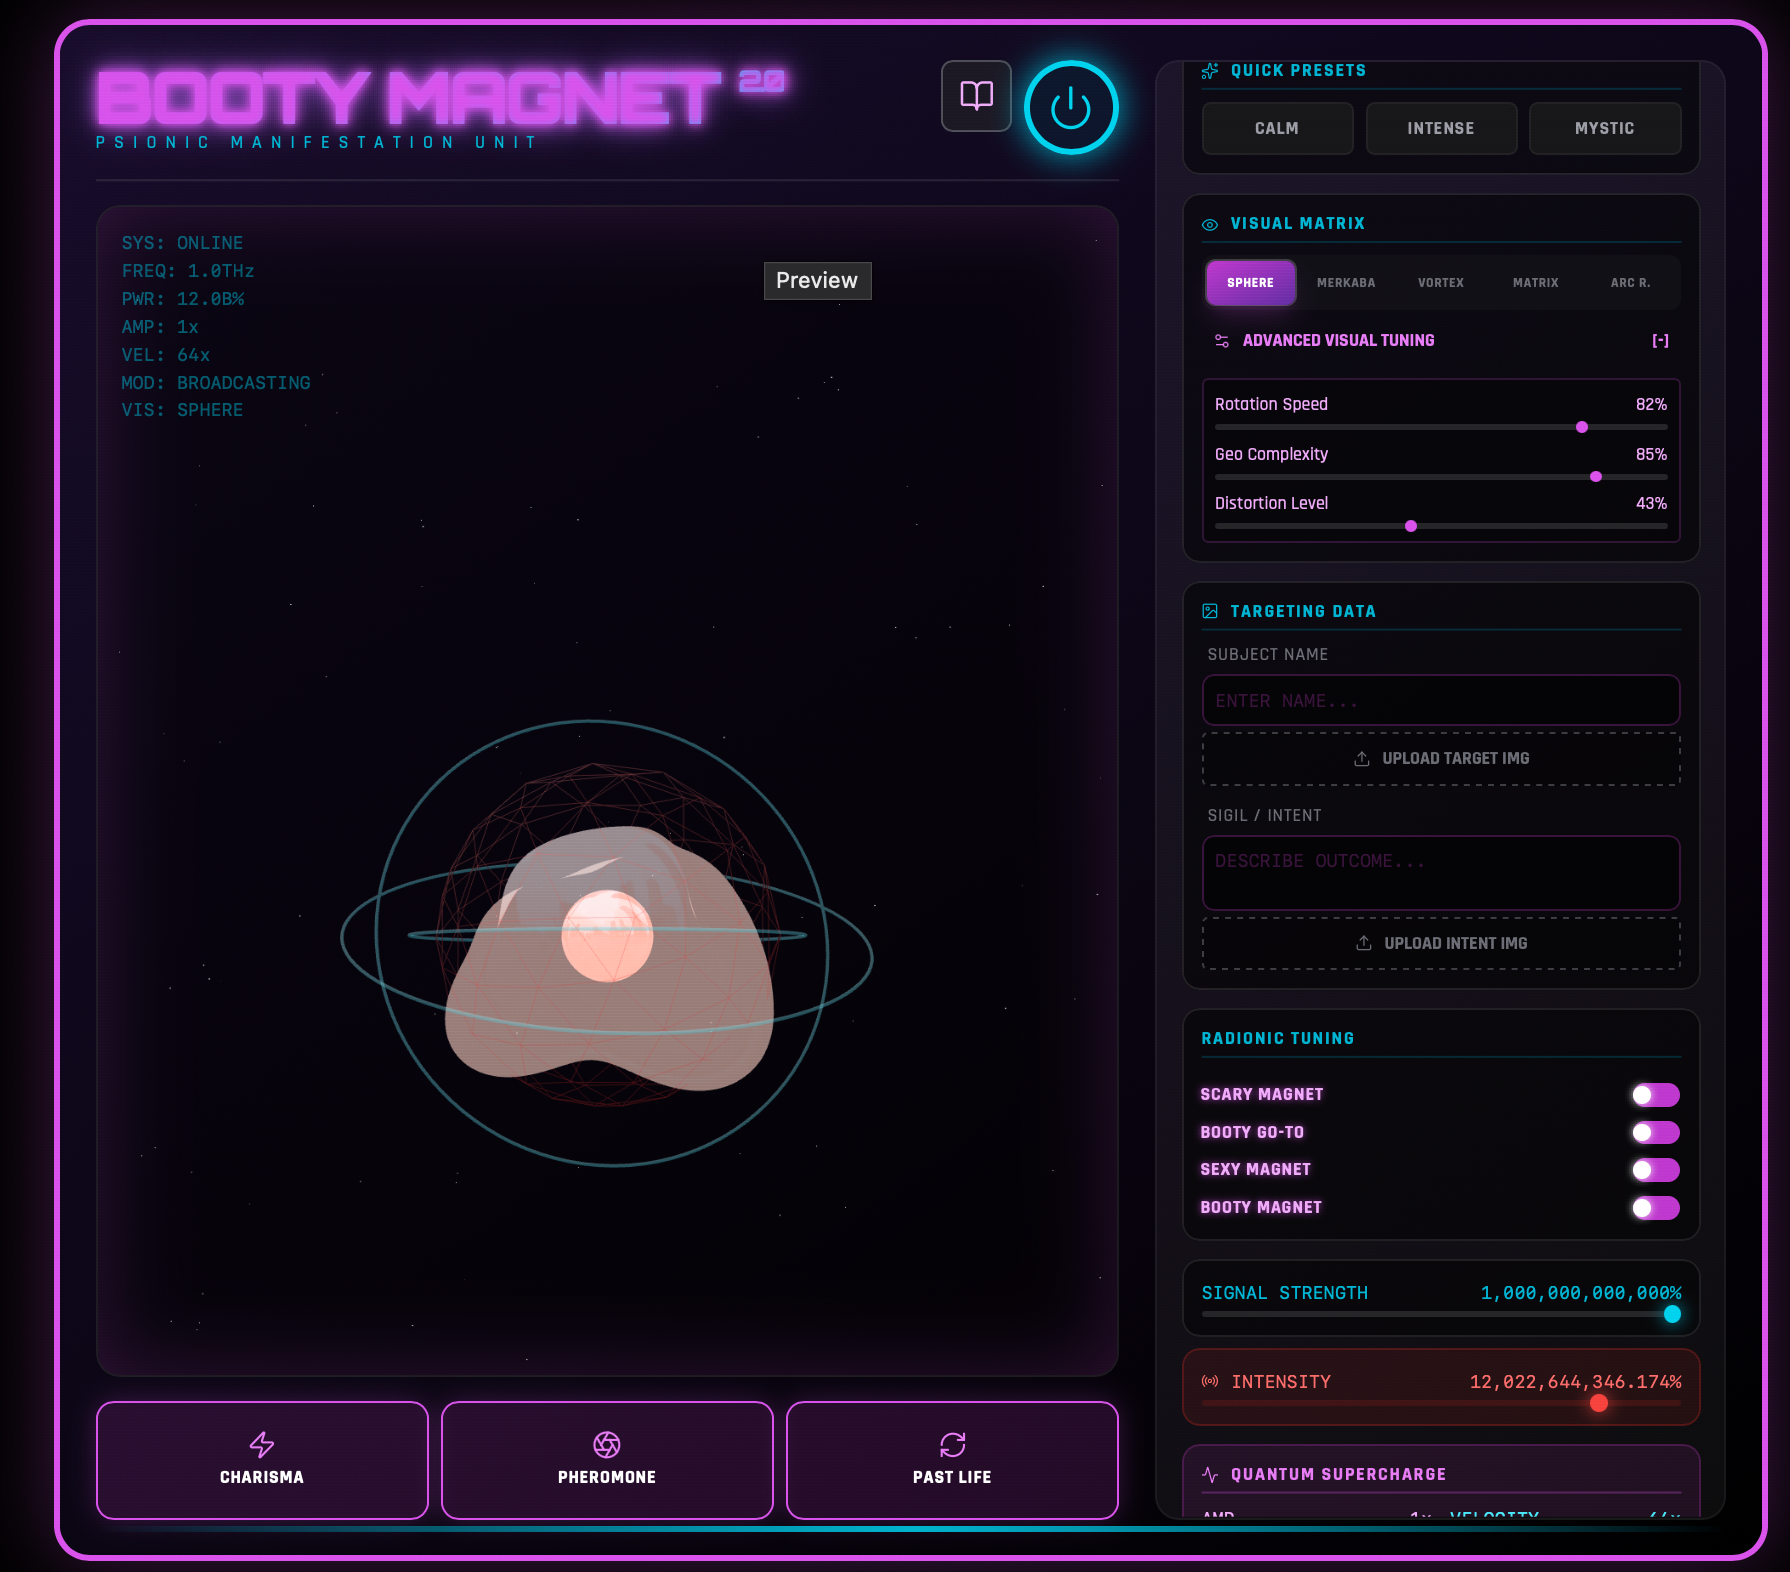Image resolution: width=1790 pixels, height=1572 pixels.
Task: Click the power button icon
Action: [1070, 108]
